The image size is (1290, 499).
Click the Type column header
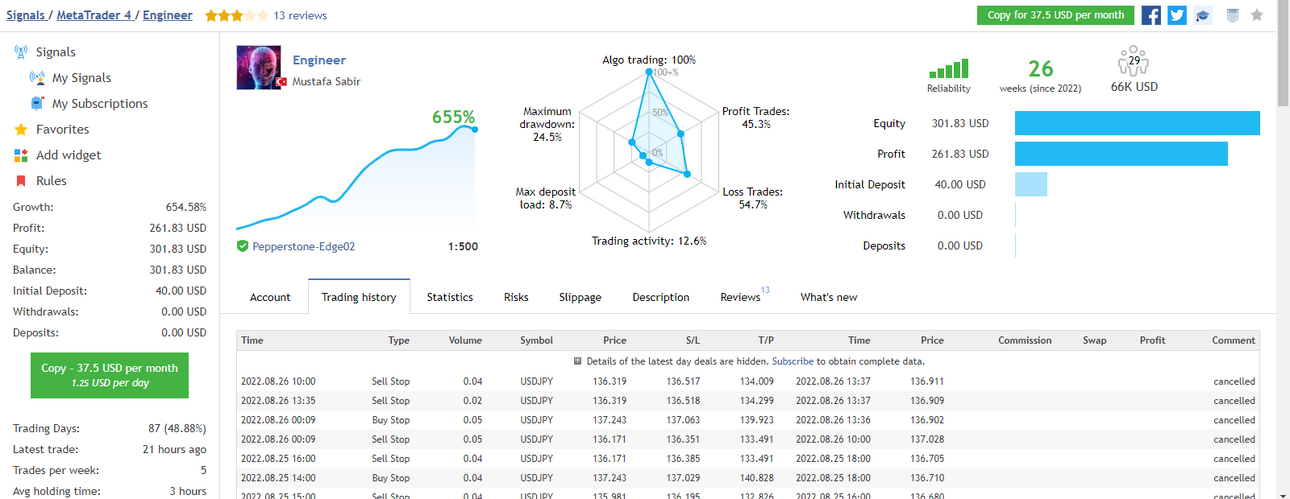(399, 341)
